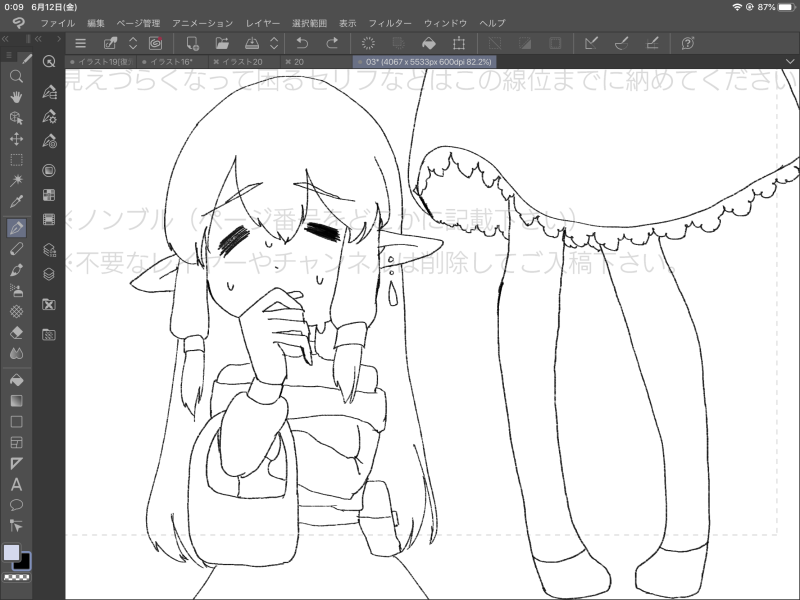Select the Balloon tool
800x600 pixels.
[16, 505]
